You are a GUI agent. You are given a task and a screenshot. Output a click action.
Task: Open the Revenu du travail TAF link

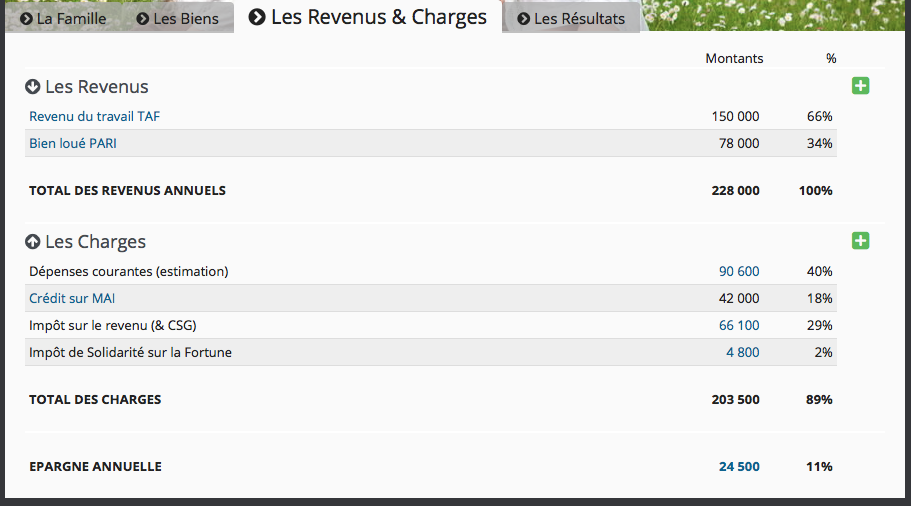pyautogui.click(x=95, y=116)
